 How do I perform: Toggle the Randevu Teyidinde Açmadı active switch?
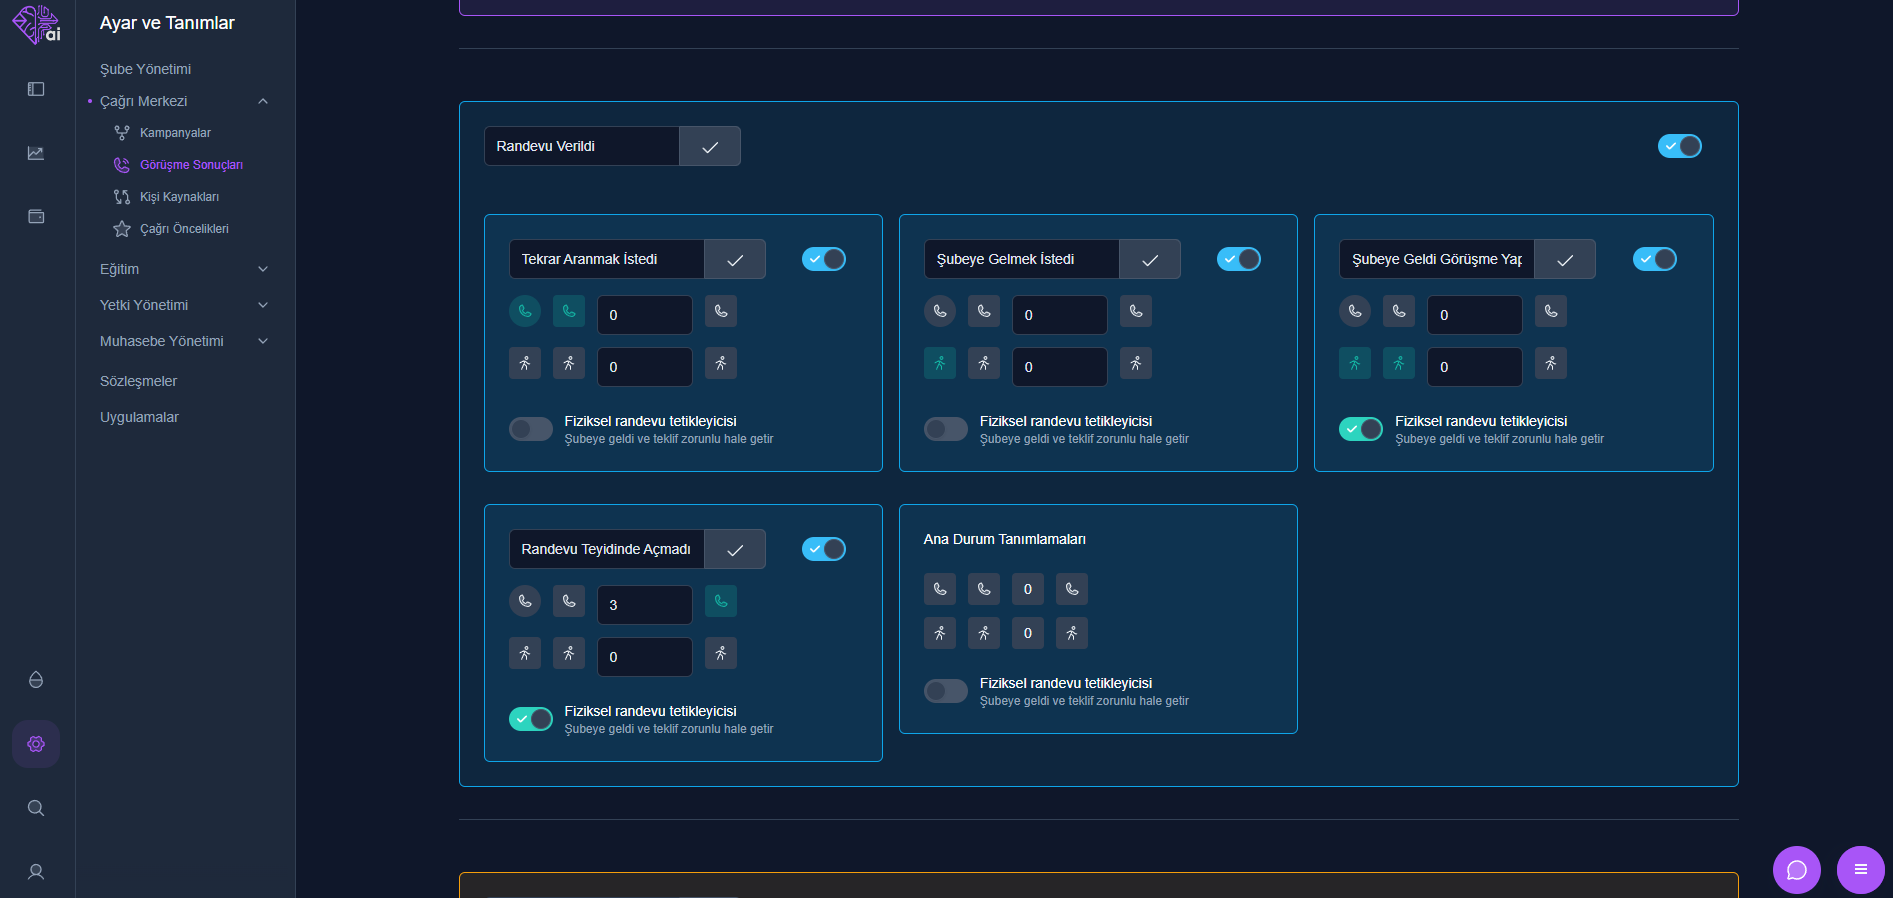pyautogui.click(x=824, y=549)
